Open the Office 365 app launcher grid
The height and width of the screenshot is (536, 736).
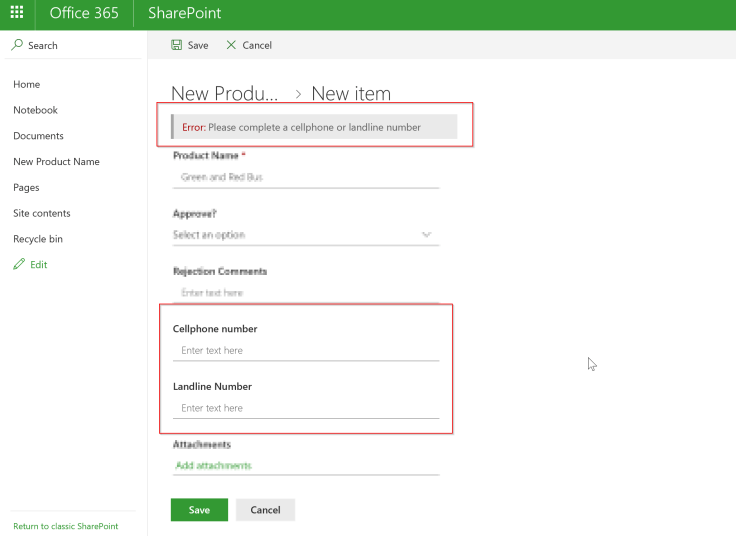(x=17, y=14)
